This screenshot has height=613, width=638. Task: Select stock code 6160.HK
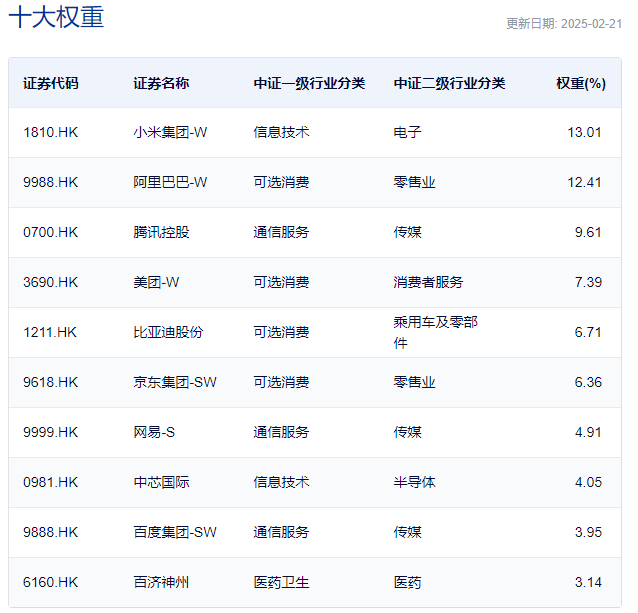click(x=50, y=582)
